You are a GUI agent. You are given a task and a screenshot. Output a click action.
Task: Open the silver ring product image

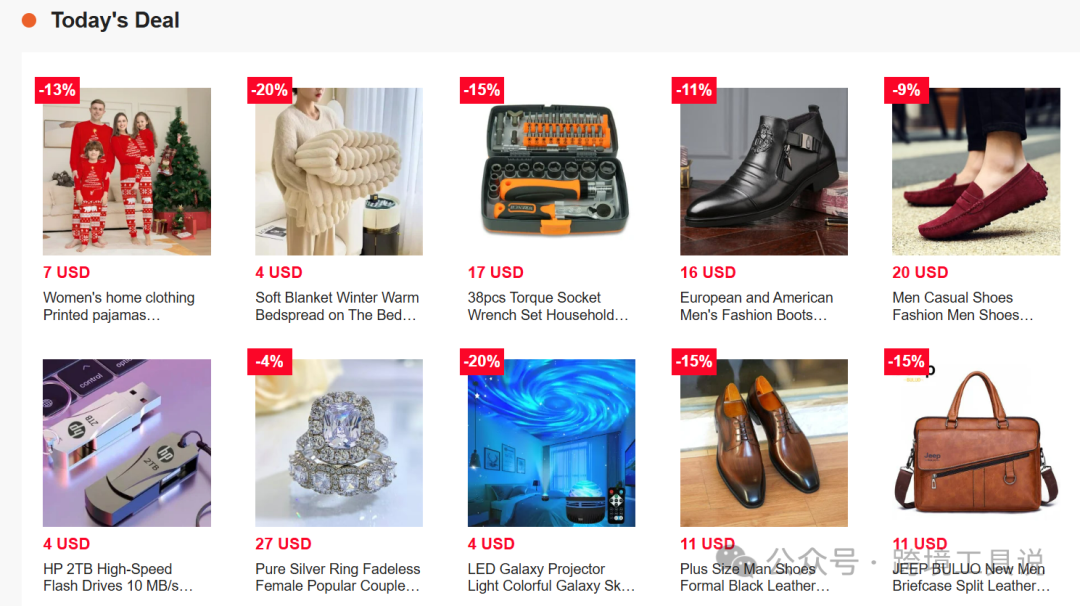coord(339,443)
